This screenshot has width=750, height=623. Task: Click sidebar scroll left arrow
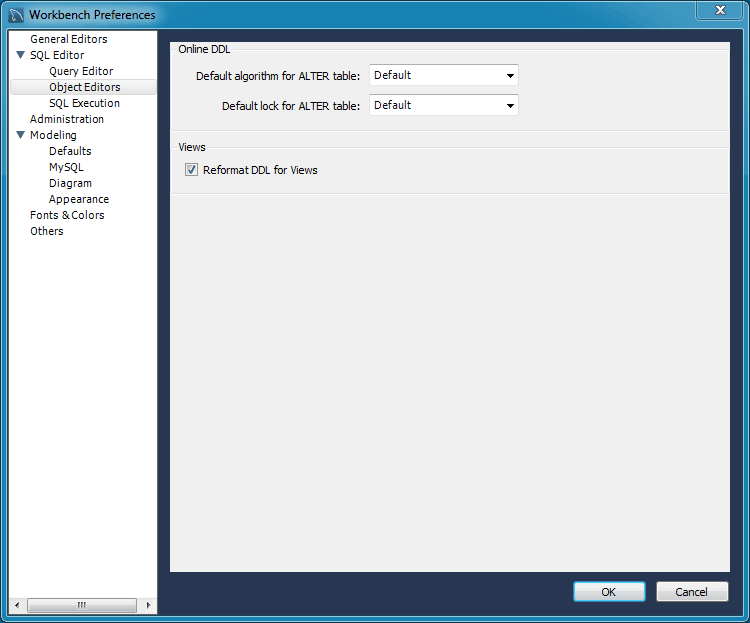(x=17, y=605)
